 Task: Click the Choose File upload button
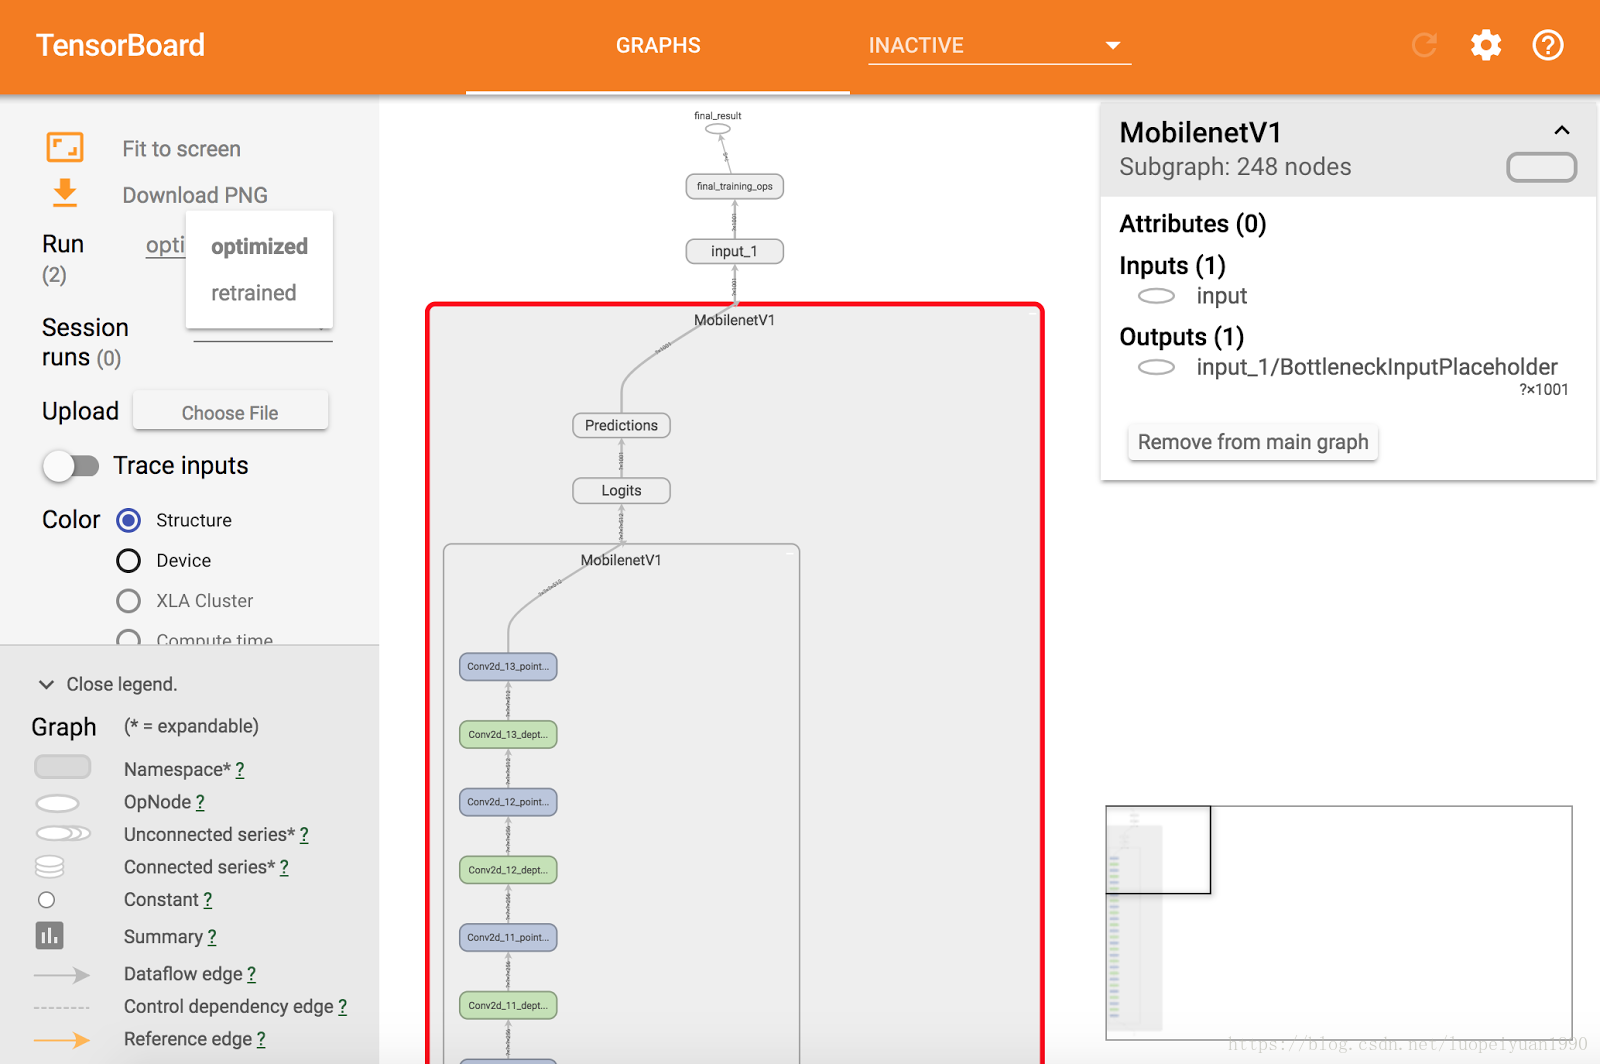230,412
